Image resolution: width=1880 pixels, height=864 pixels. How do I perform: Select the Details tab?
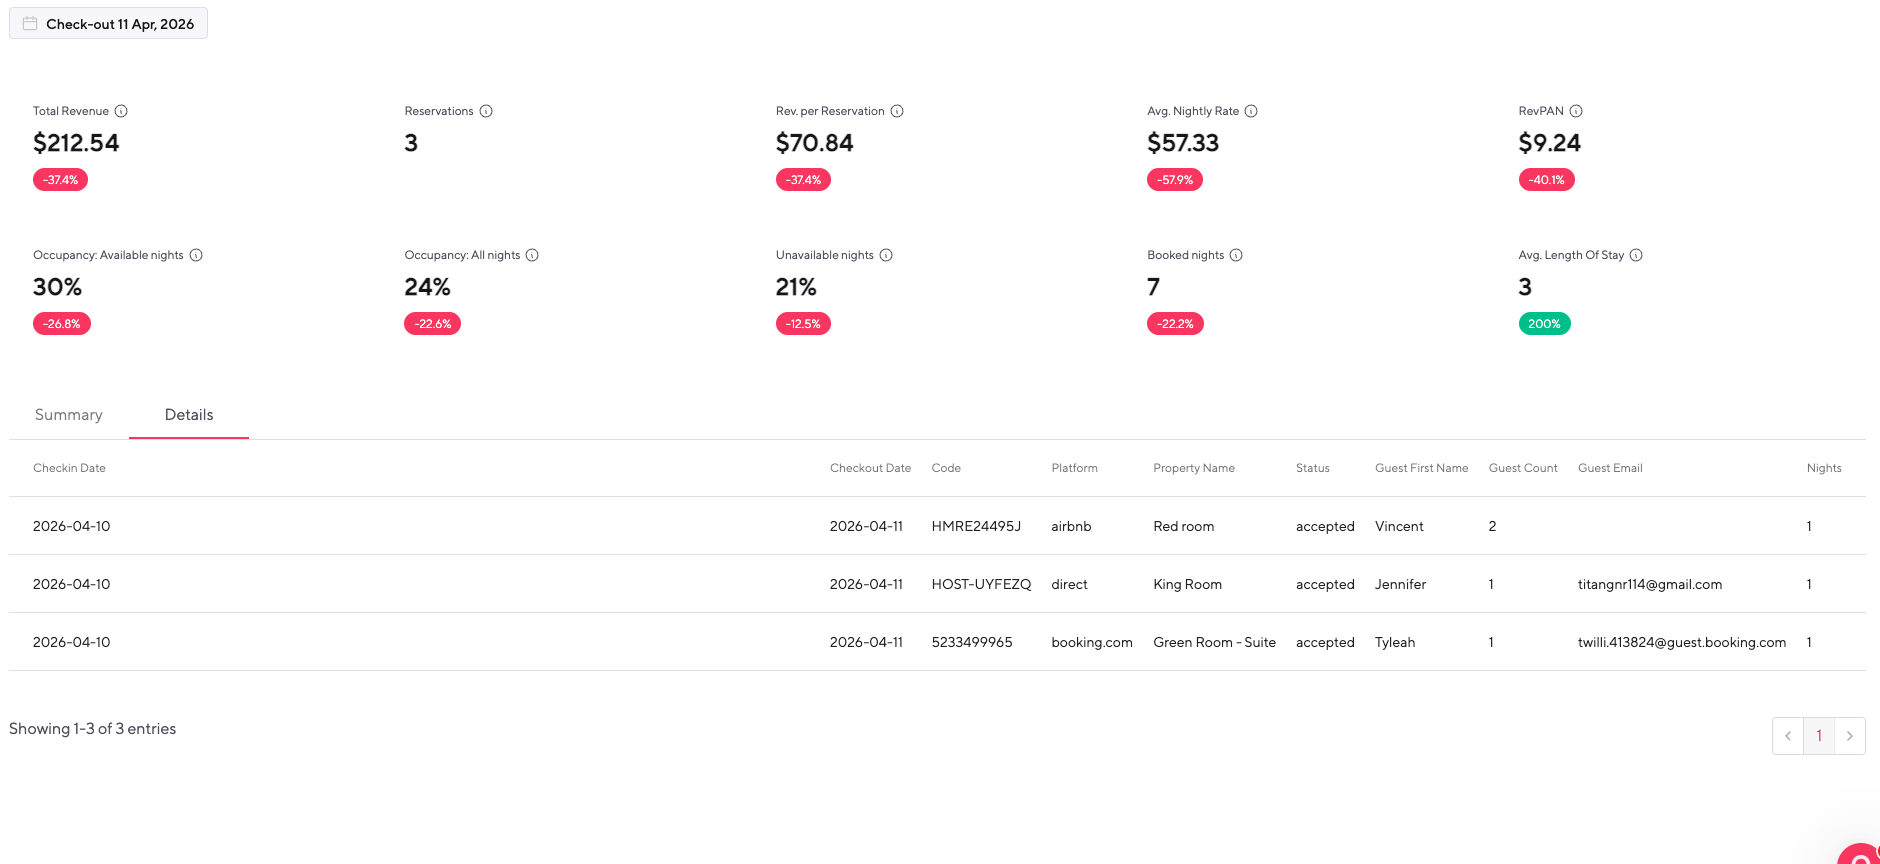click(189, 415)
